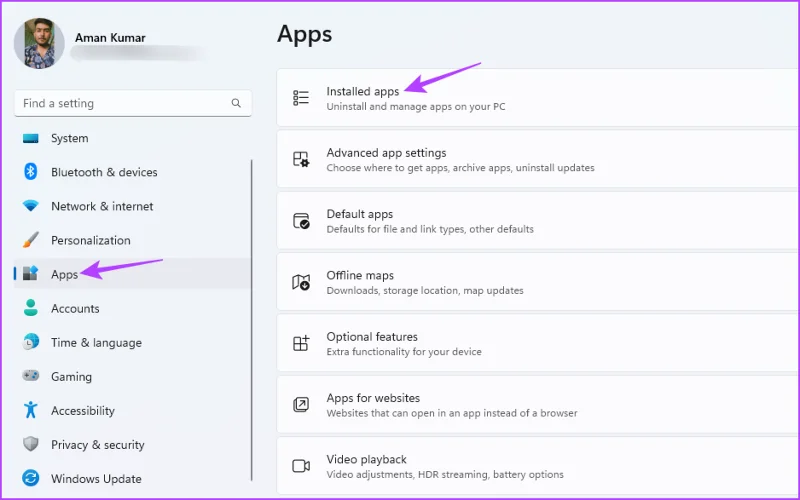Click the Personalization paintbrush icon

pyautogui.click(x=31, y=240)
